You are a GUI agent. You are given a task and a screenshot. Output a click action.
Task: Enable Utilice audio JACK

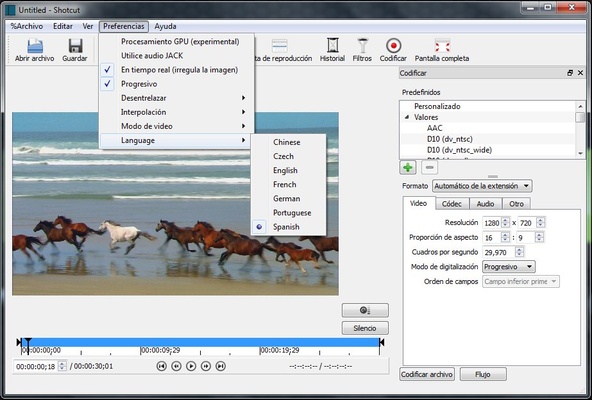176,56
